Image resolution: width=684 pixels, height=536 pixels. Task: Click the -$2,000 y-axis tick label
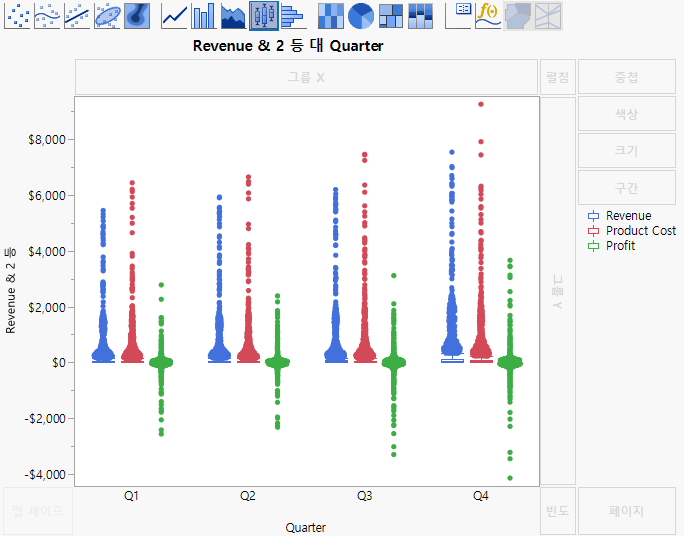point(44,419)
